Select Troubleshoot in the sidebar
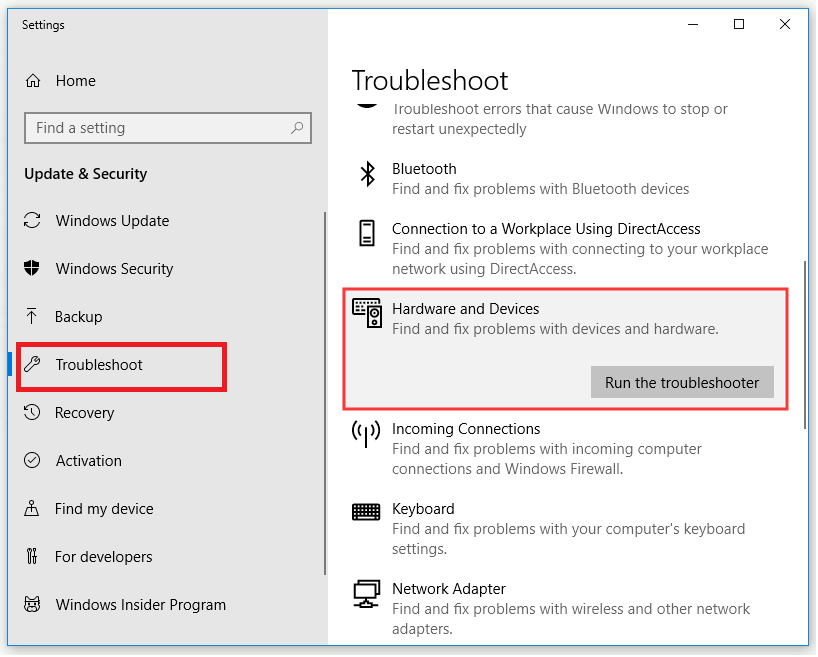The height and width of the screenshot is (657, 818). pos(99,365)
